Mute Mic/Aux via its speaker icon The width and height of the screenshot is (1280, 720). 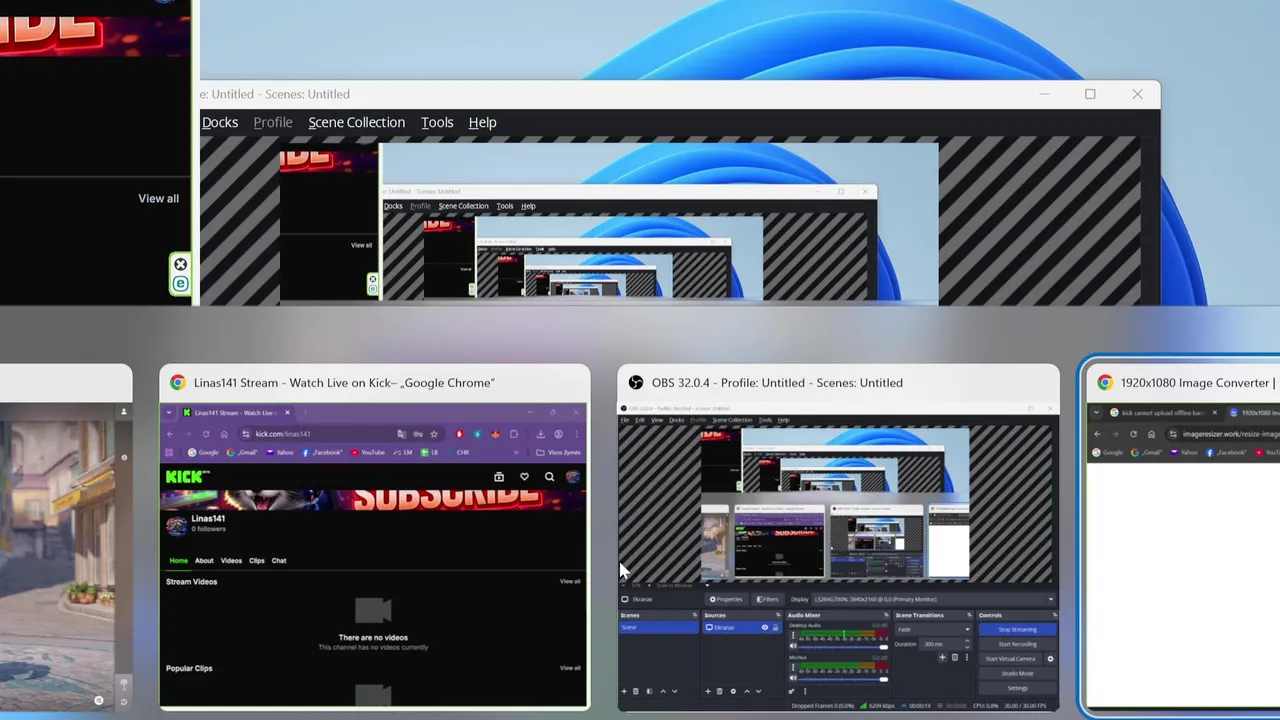793,678
